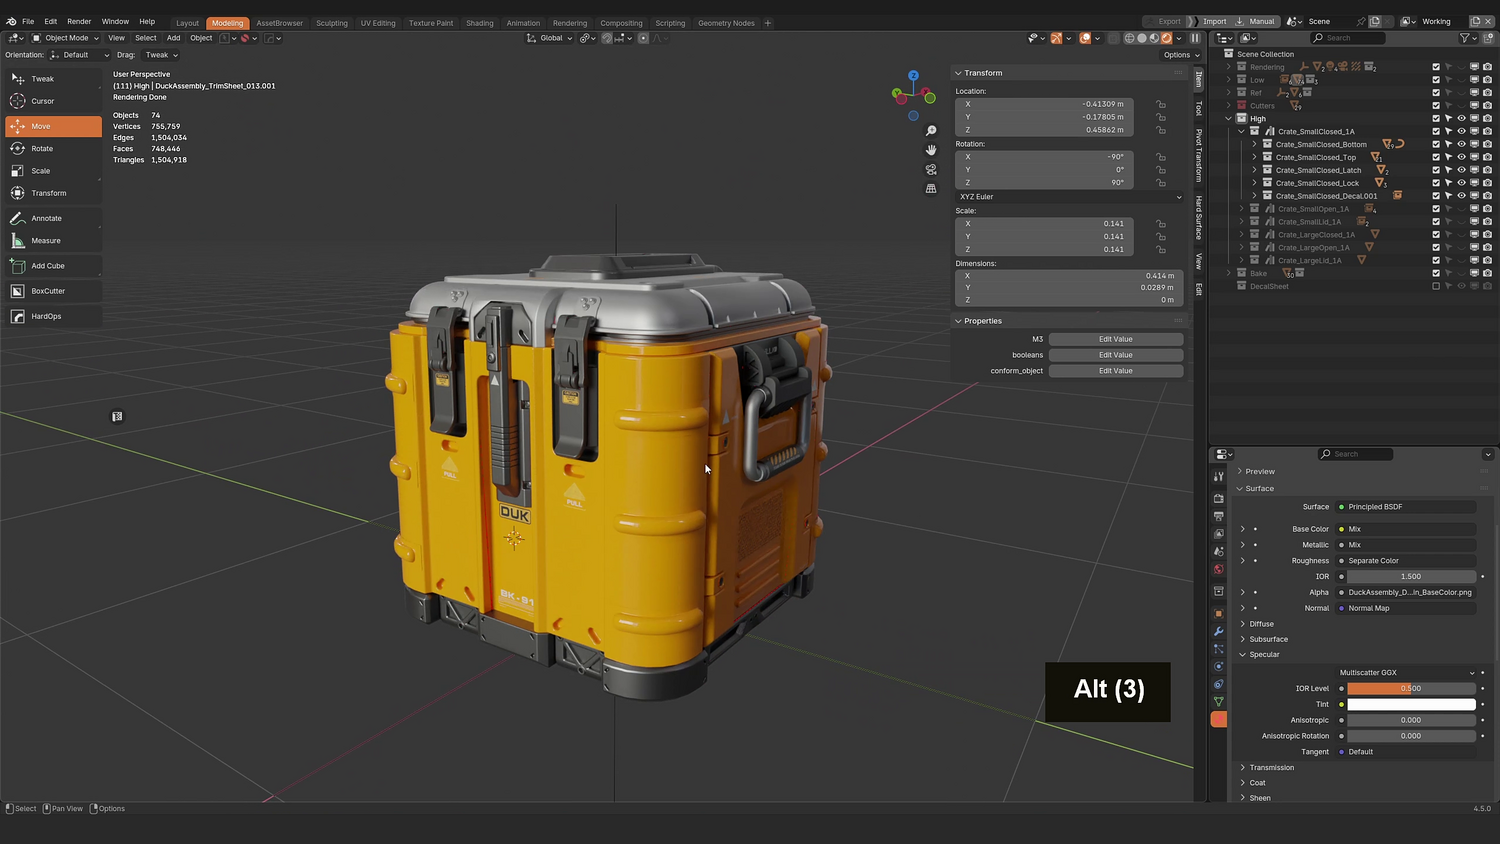Open the Orientation Default dropdown
This screenshot has width=1500, height=844.
tap(81, 55)
